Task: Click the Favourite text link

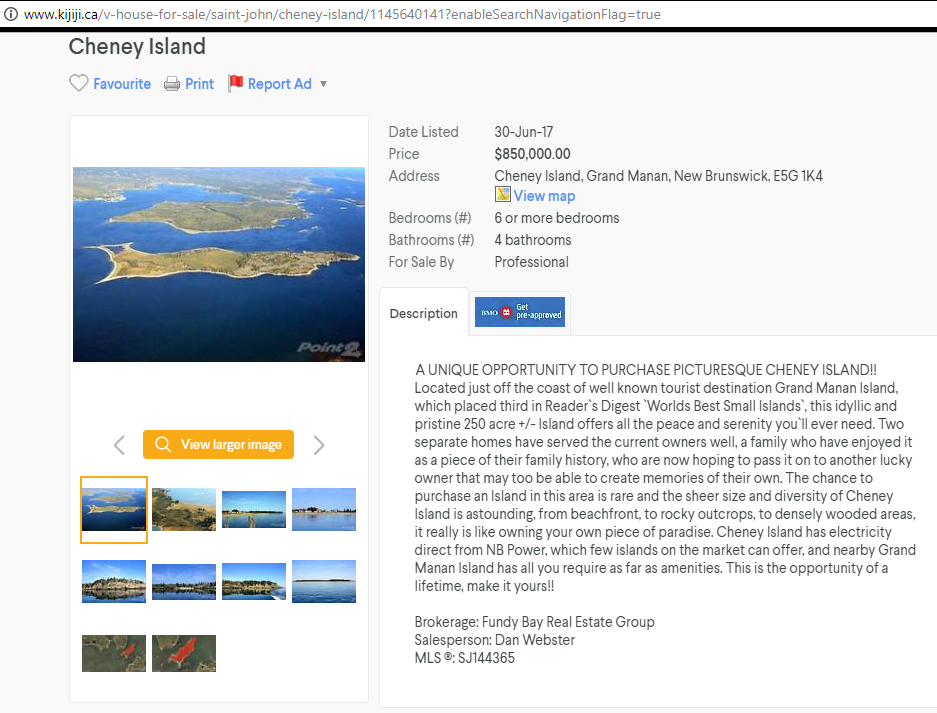Action: (x=120, y=83)
